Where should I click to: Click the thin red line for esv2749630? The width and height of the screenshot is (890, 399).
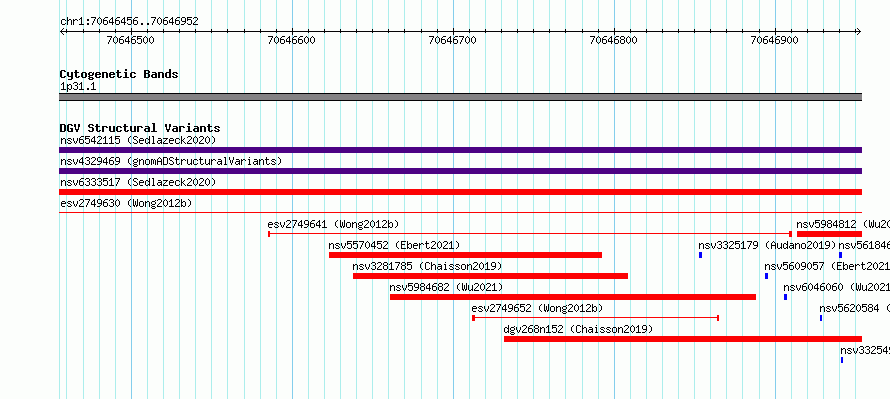click(x=460, y=213)
